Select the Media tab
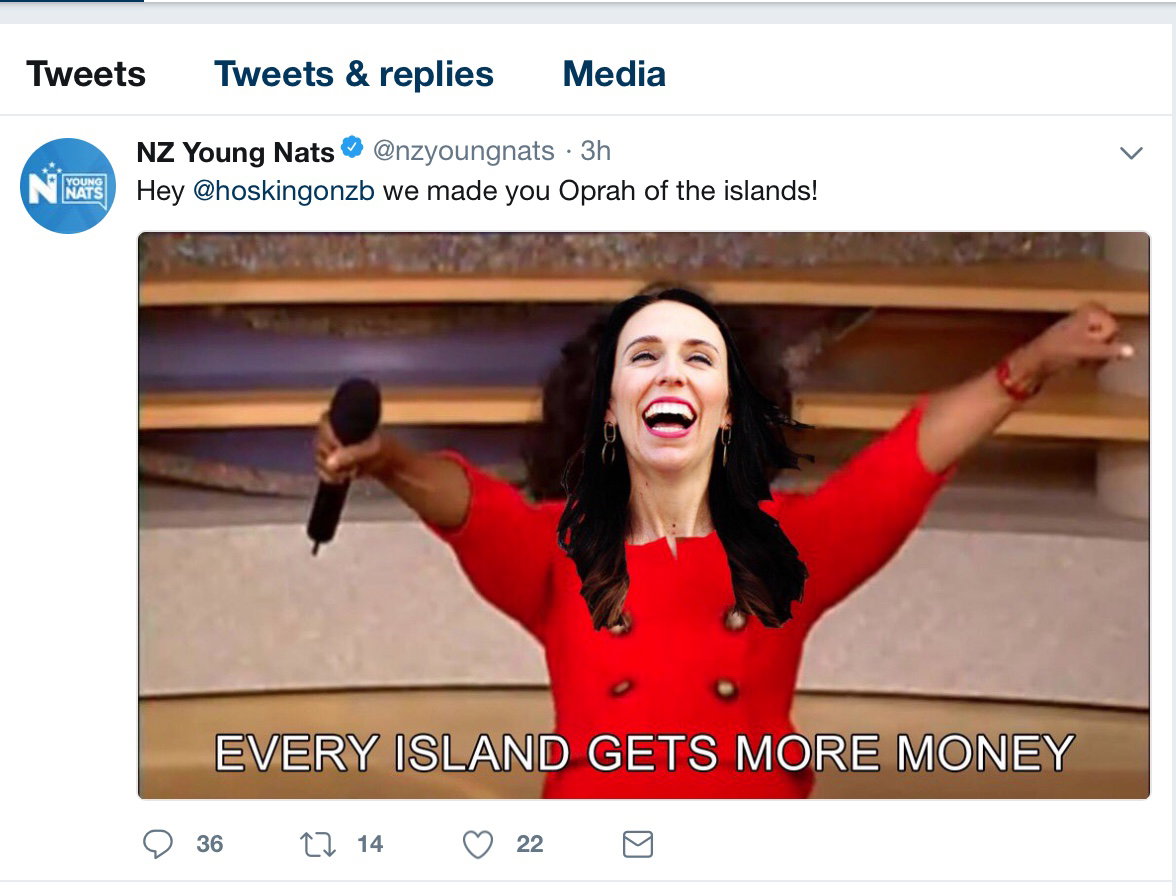The height and width of the screenshot is (896, 1176). (x=614, y=73)
